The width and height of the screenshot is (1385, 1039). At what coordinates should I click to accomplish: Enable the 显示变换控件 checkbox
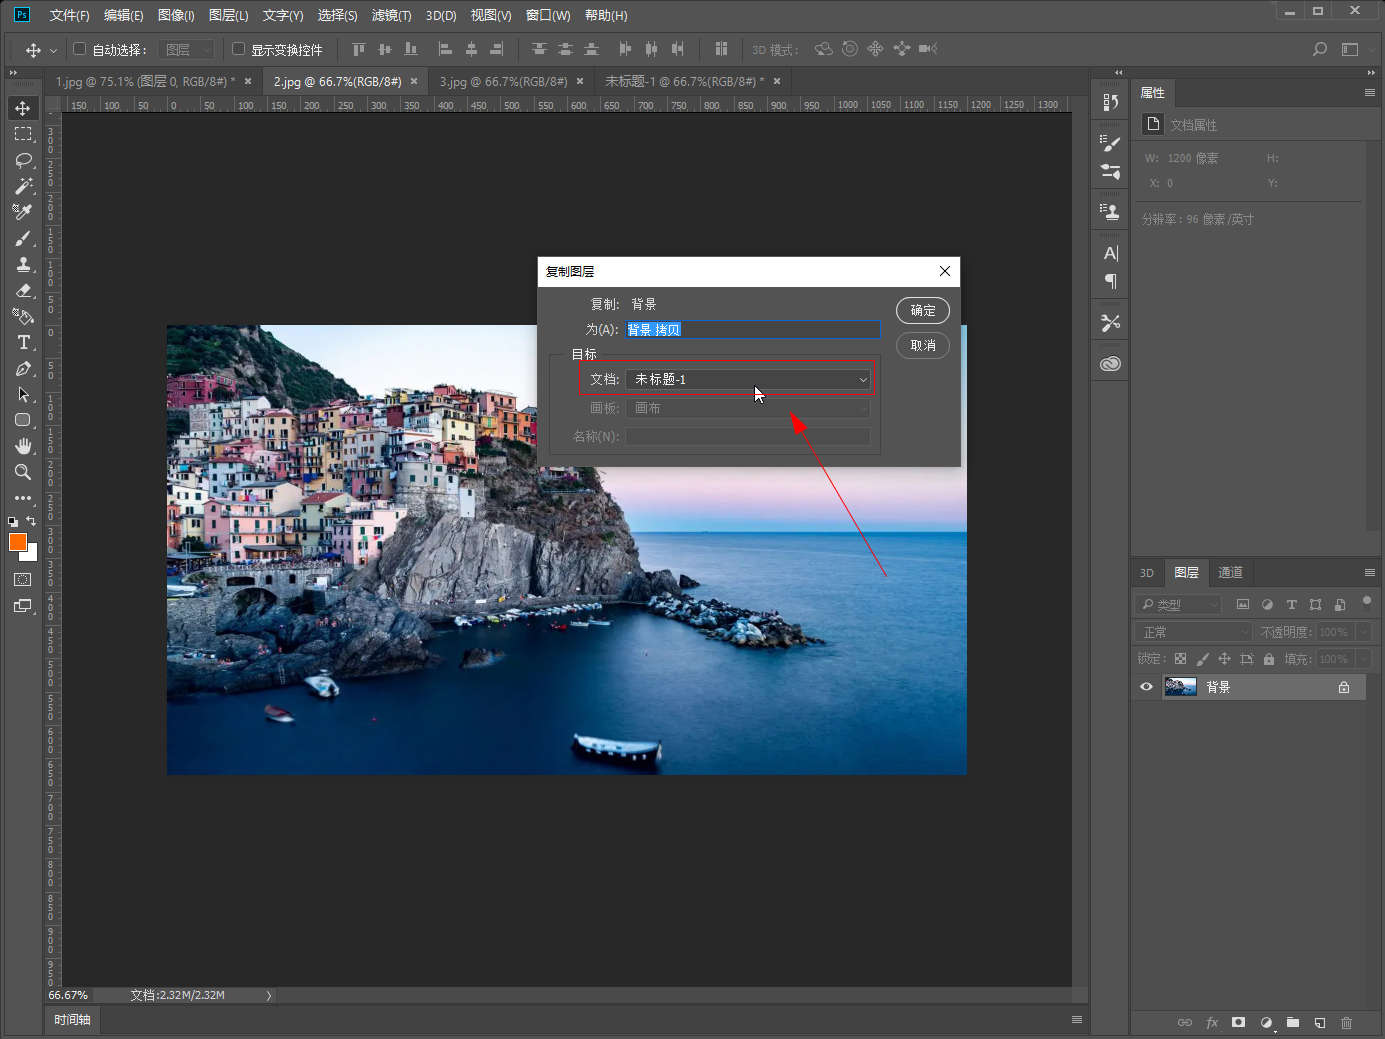coord(238,49)
